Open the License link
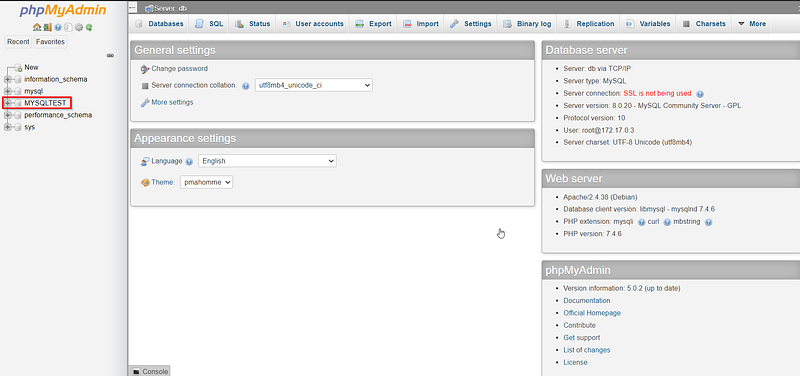The image size is (800, 376). coord(576,362)
